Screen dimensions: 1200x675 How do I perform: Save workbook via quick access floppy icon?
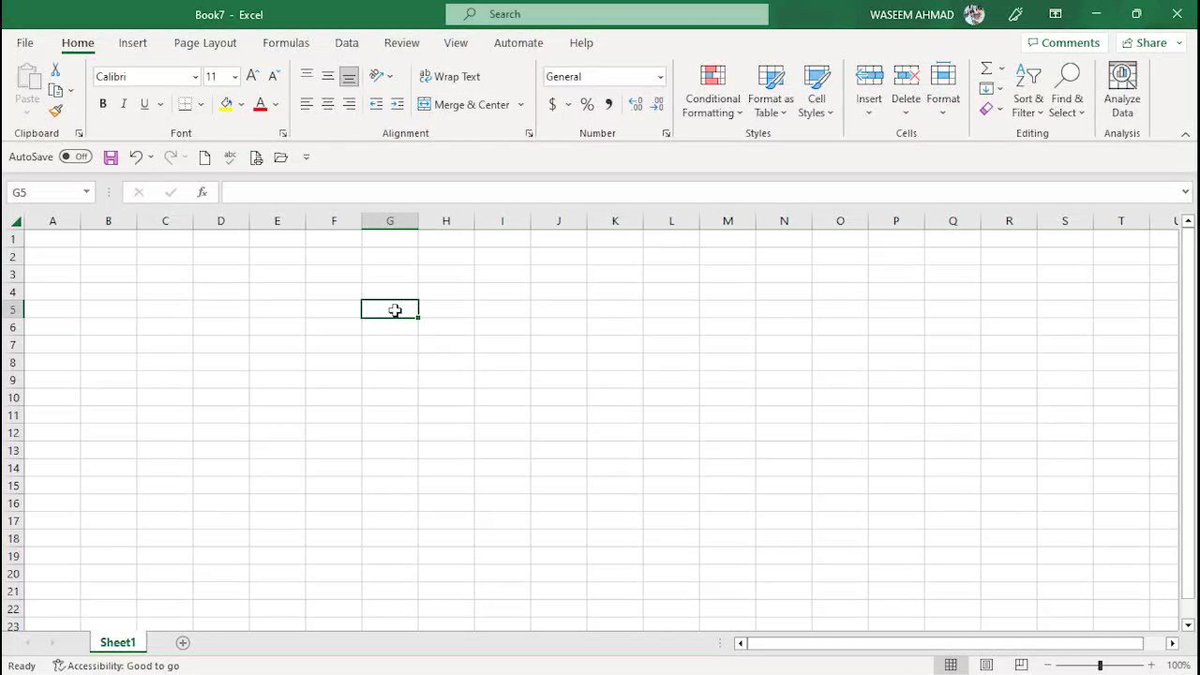(x=111, y=157)
